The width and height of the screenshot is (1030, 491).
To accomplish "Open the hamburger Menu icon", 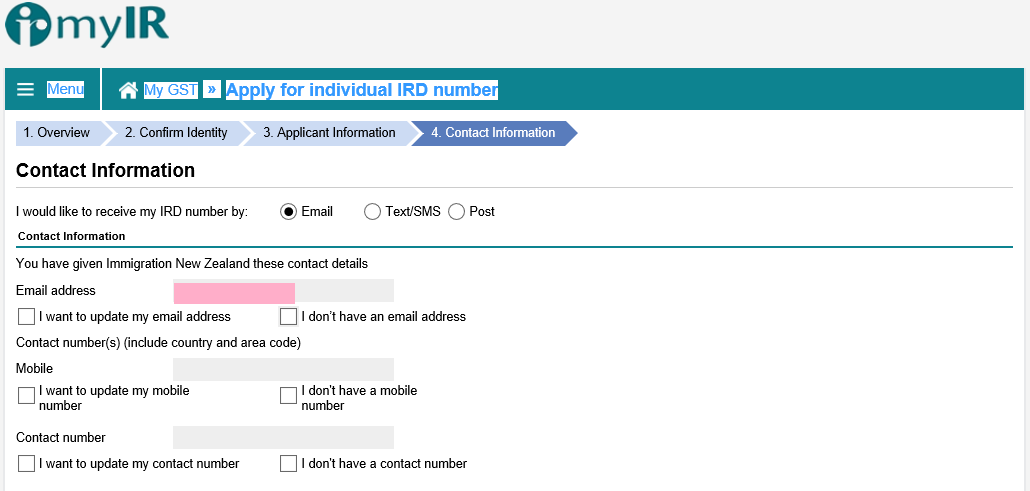I will (26, 90).
